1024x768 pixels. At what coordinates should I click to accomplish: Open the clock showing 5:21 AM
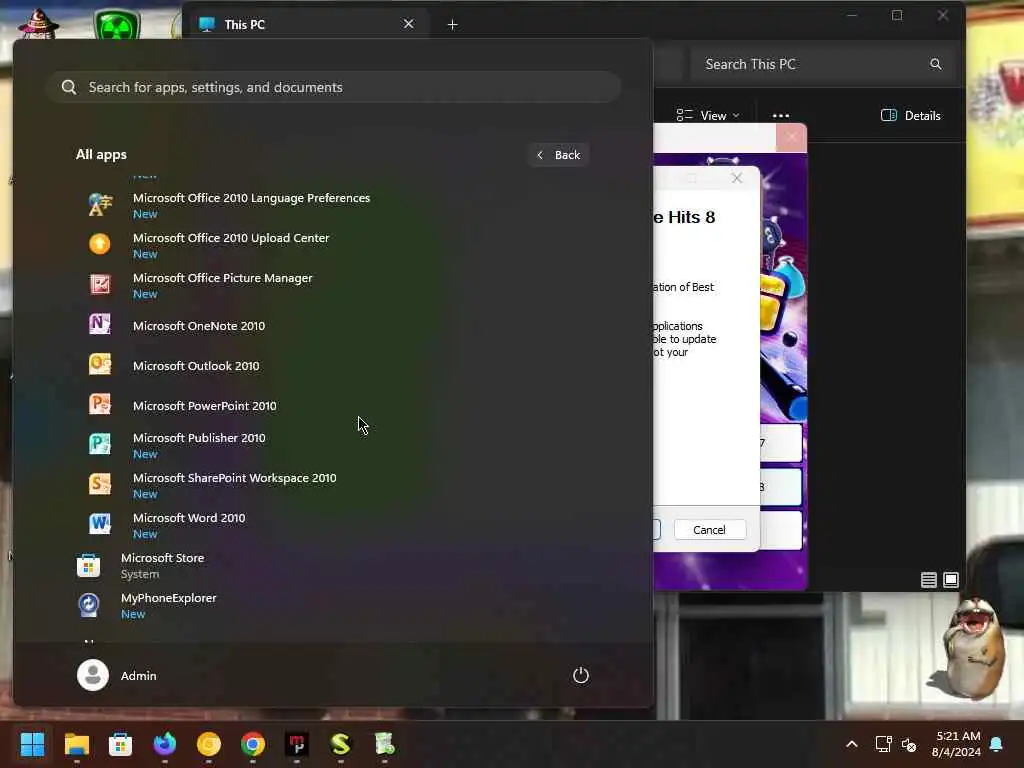coord(956,744)
